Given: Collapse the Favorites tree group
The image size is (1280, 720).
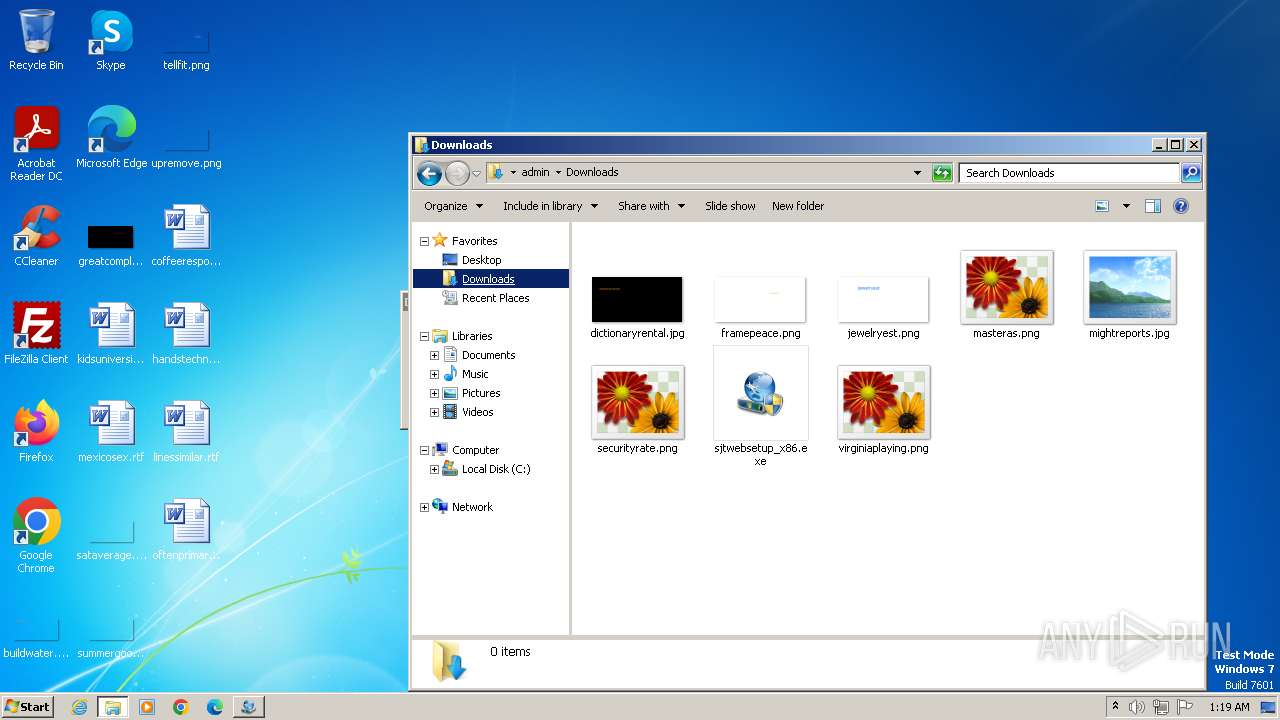Looking at the screenshot, I should coord(424,241).
